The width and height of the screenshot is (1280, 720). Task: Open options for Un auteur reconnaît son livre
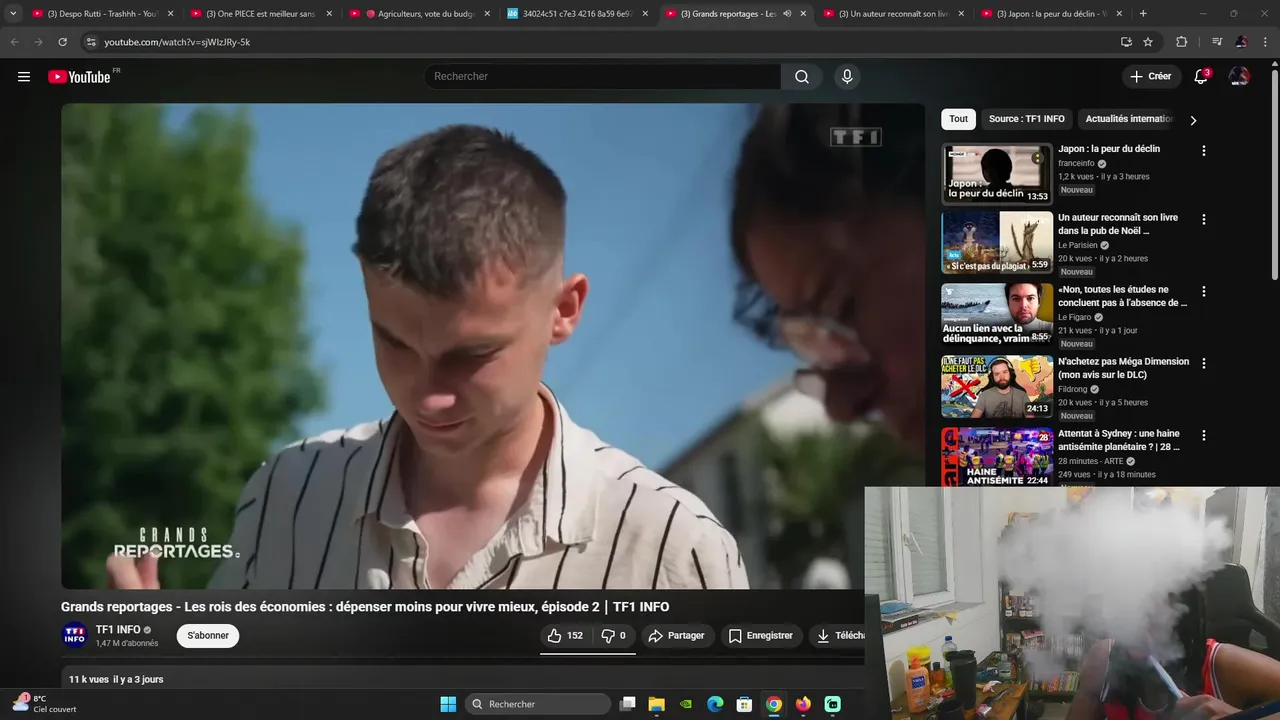click(x=1204, y=219)
